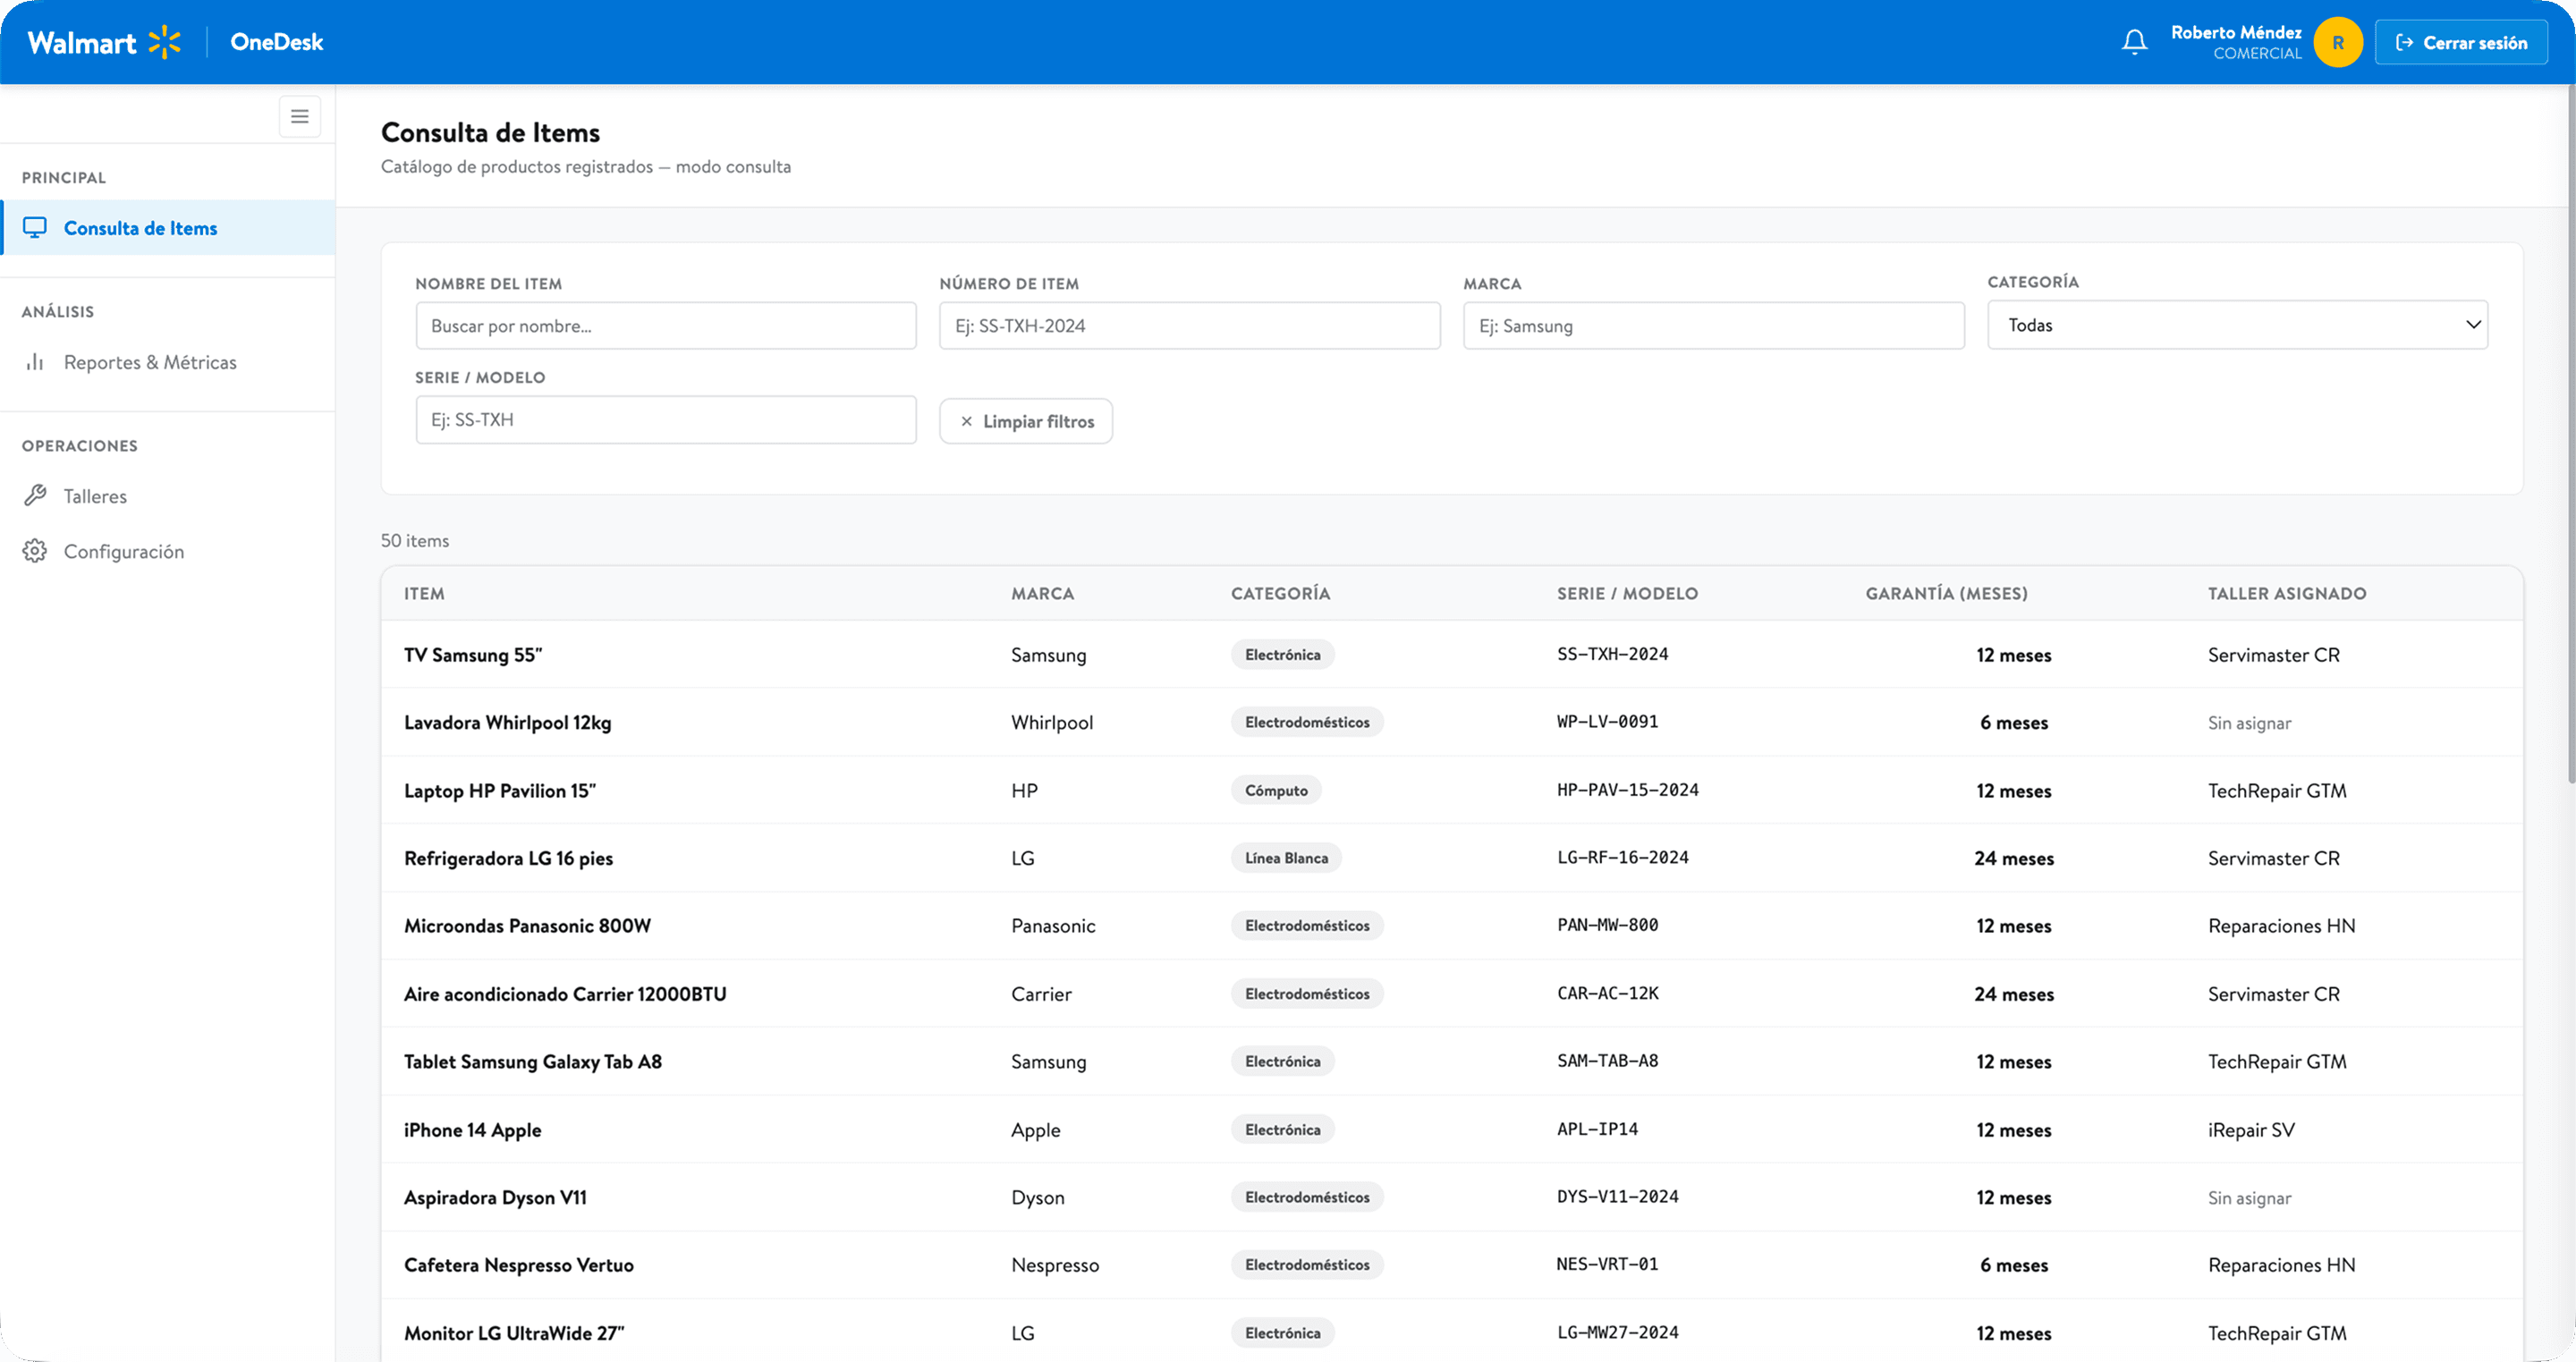Image resolution: width=2576 pixels, height=1362 pixels.
Task: Click serial APL-IP14
Action: point(1597,1129)
